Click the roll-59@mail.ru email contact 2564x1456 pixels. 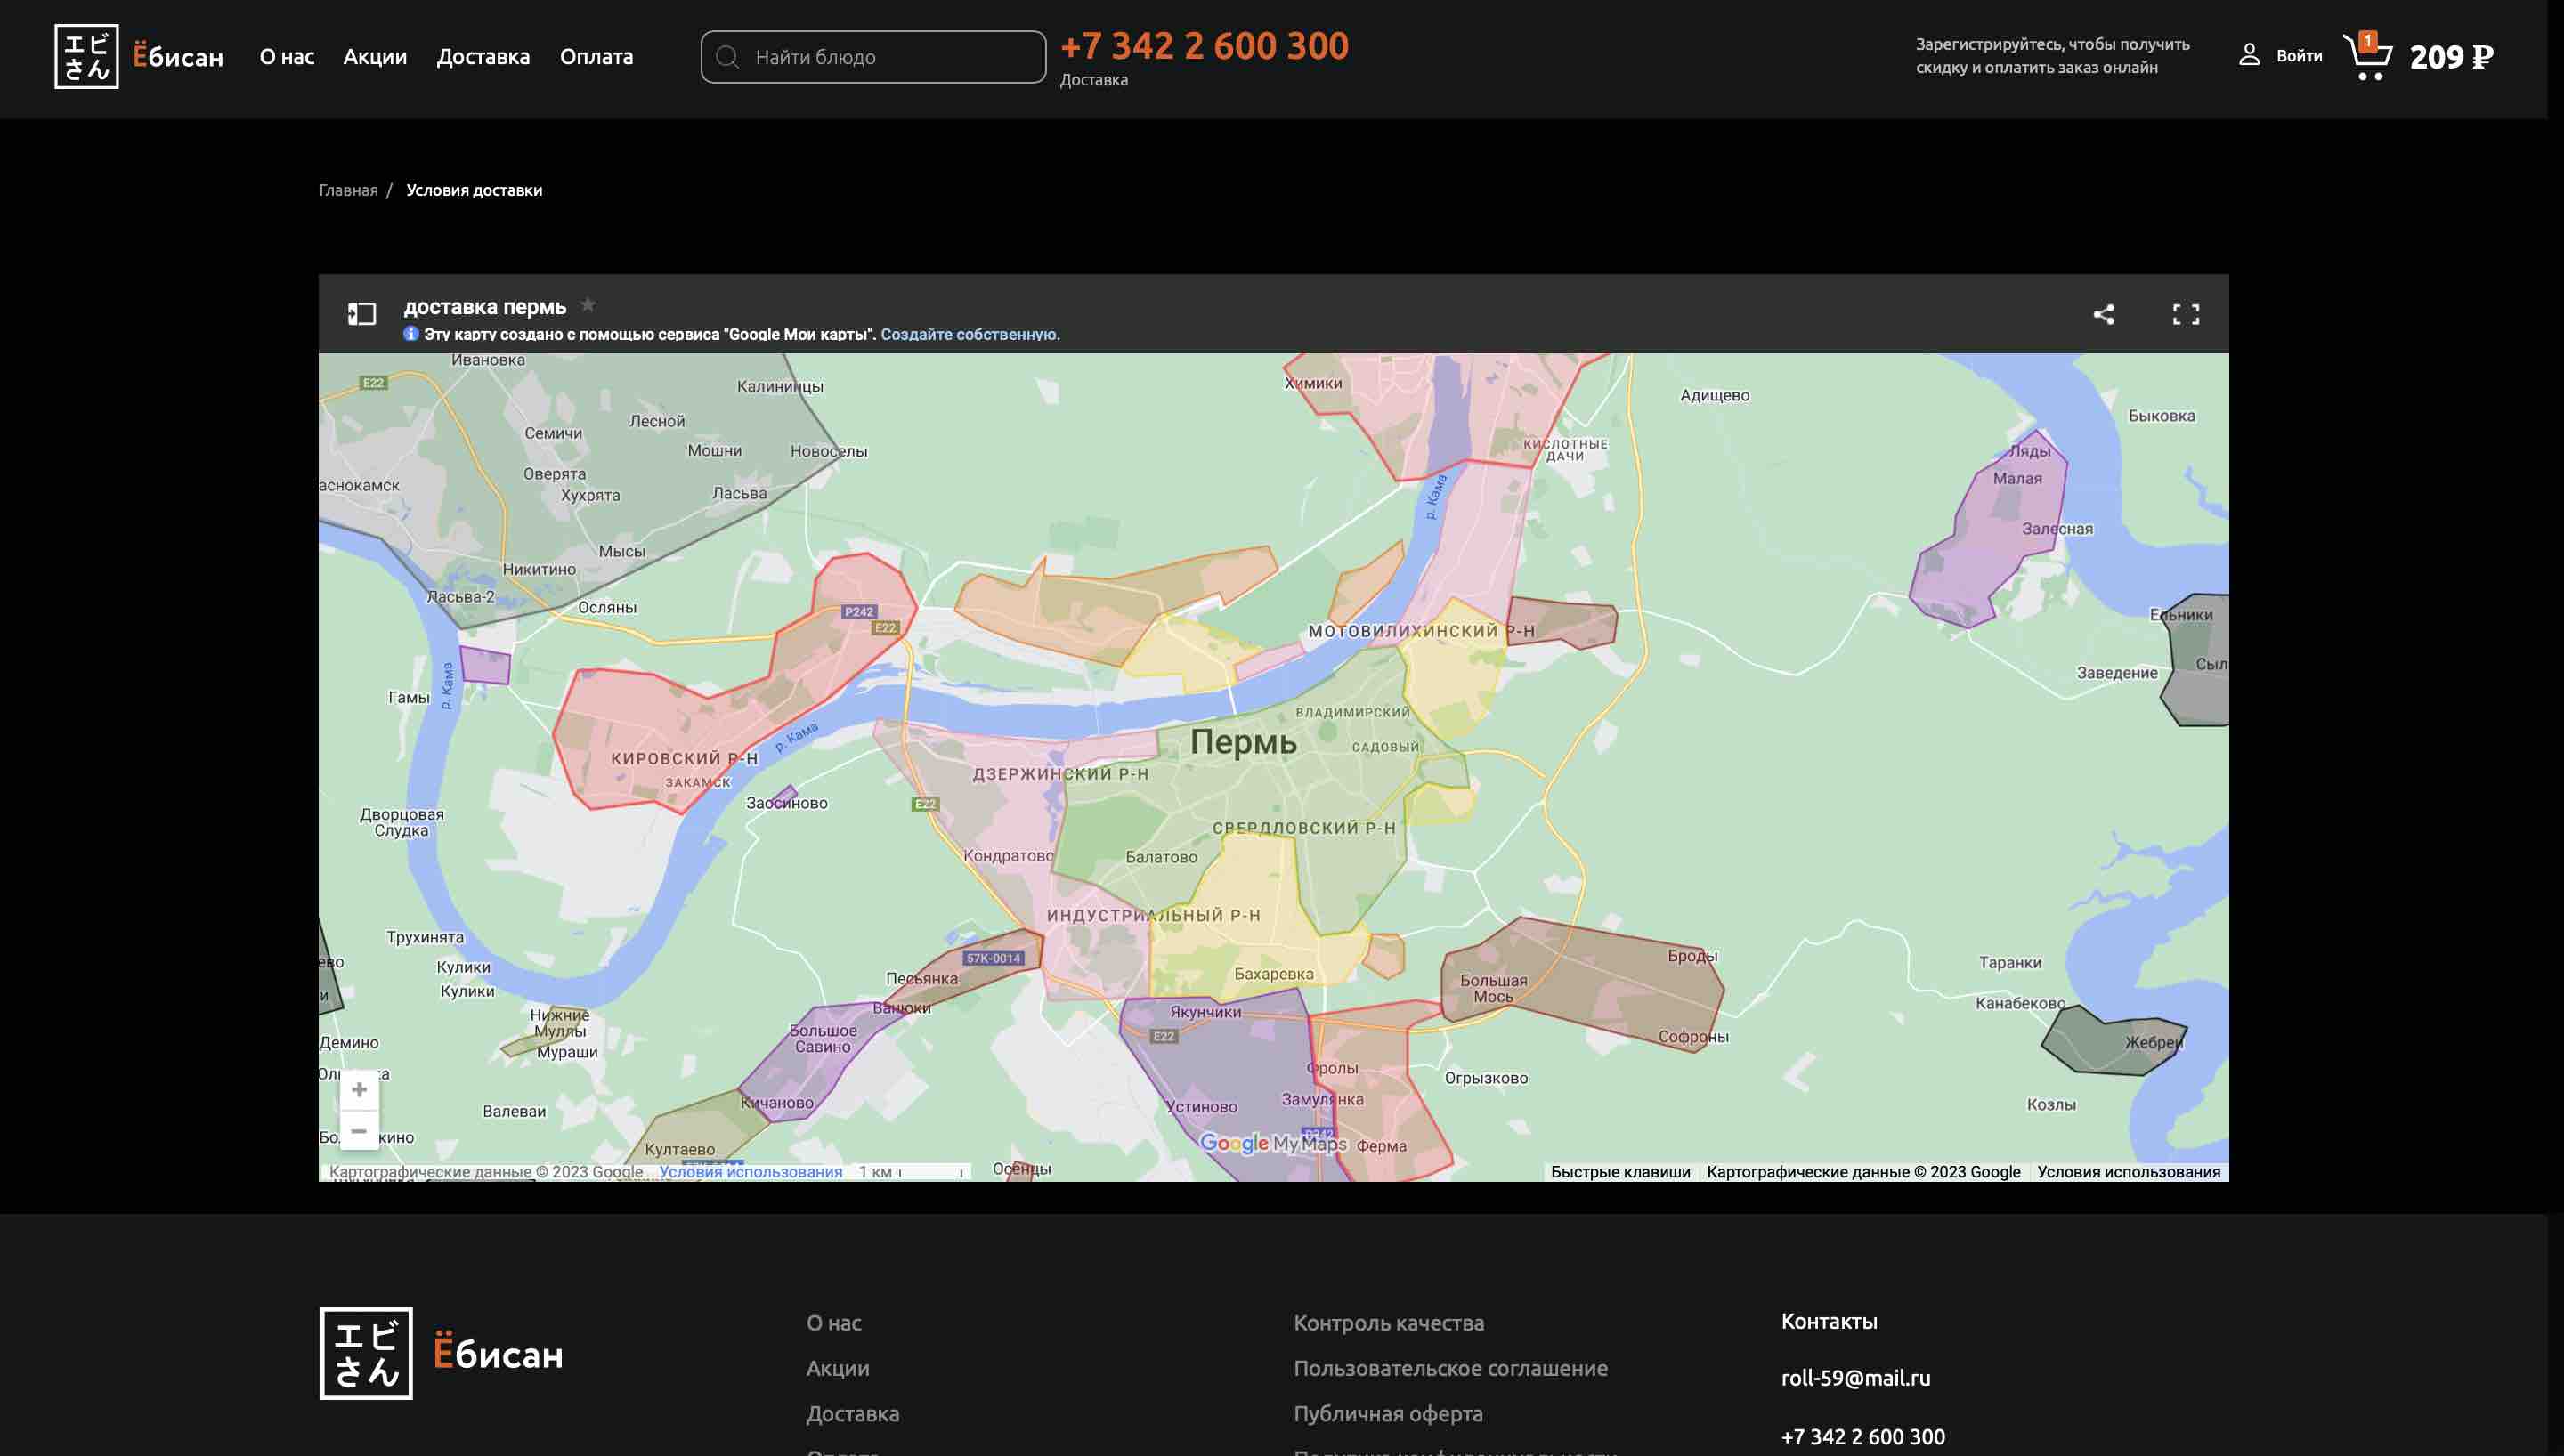(x=1855, y=1377)
